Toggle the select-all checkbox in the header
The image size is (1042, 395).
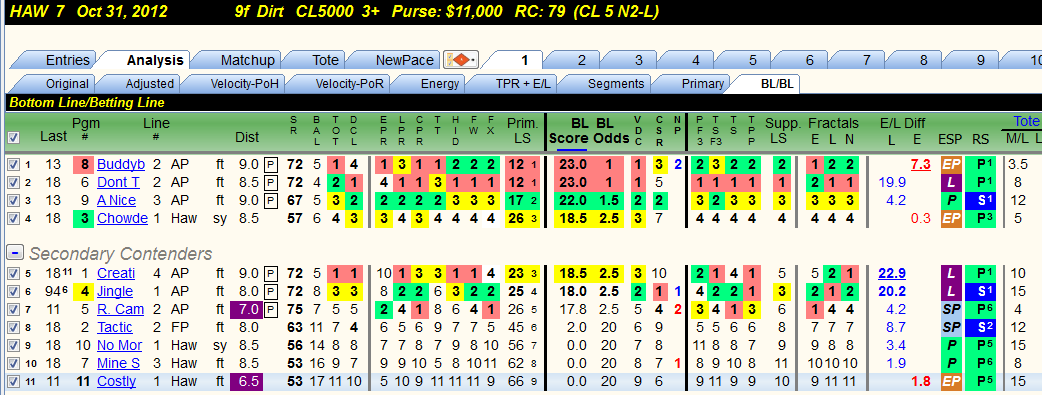click(x=15, y=138)
